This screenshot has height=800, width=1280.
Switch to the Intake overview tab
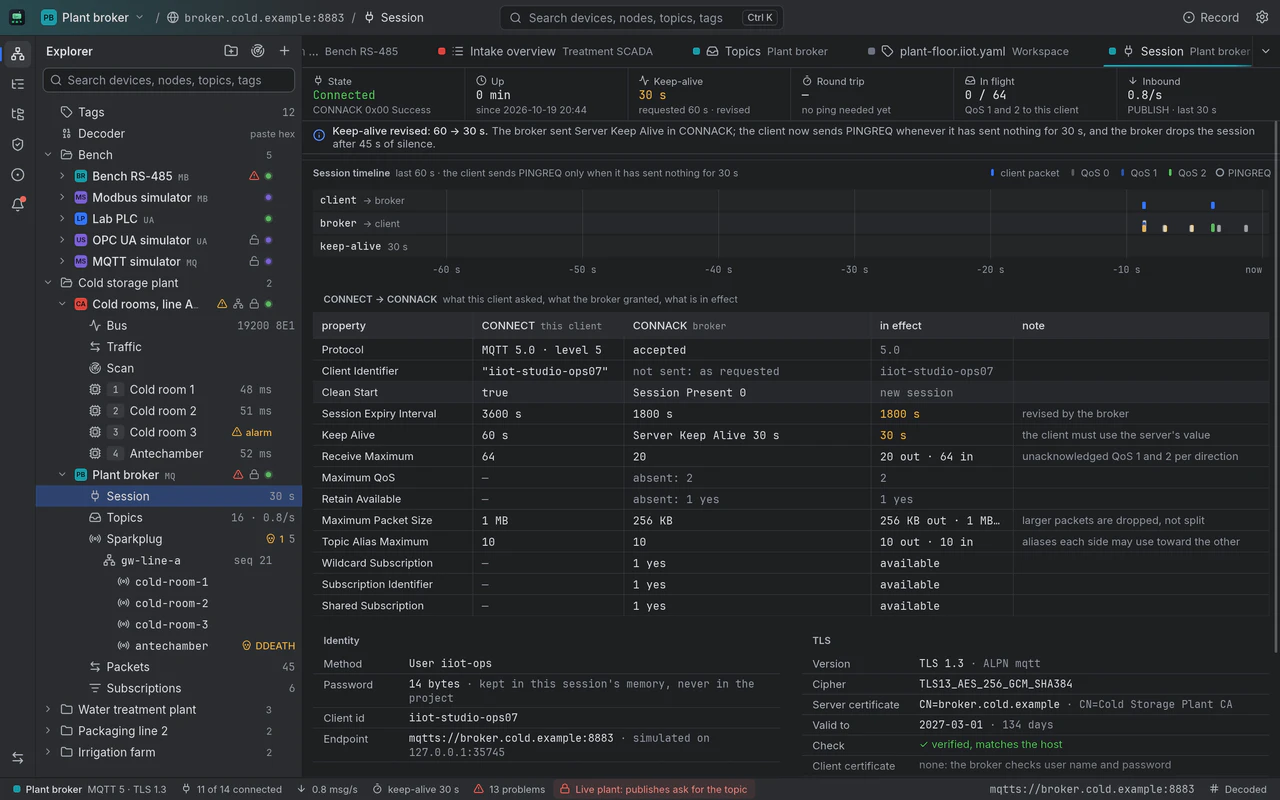tap(546, 51)
